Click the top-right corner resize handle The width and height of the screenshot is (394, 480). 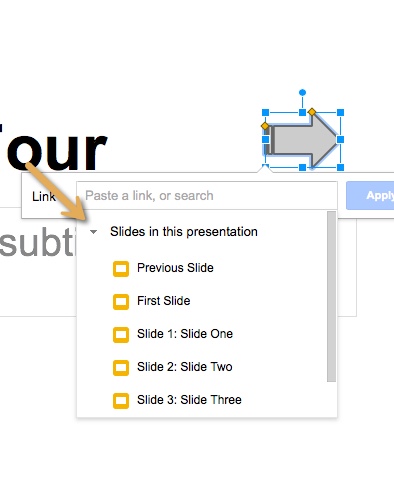340,113
